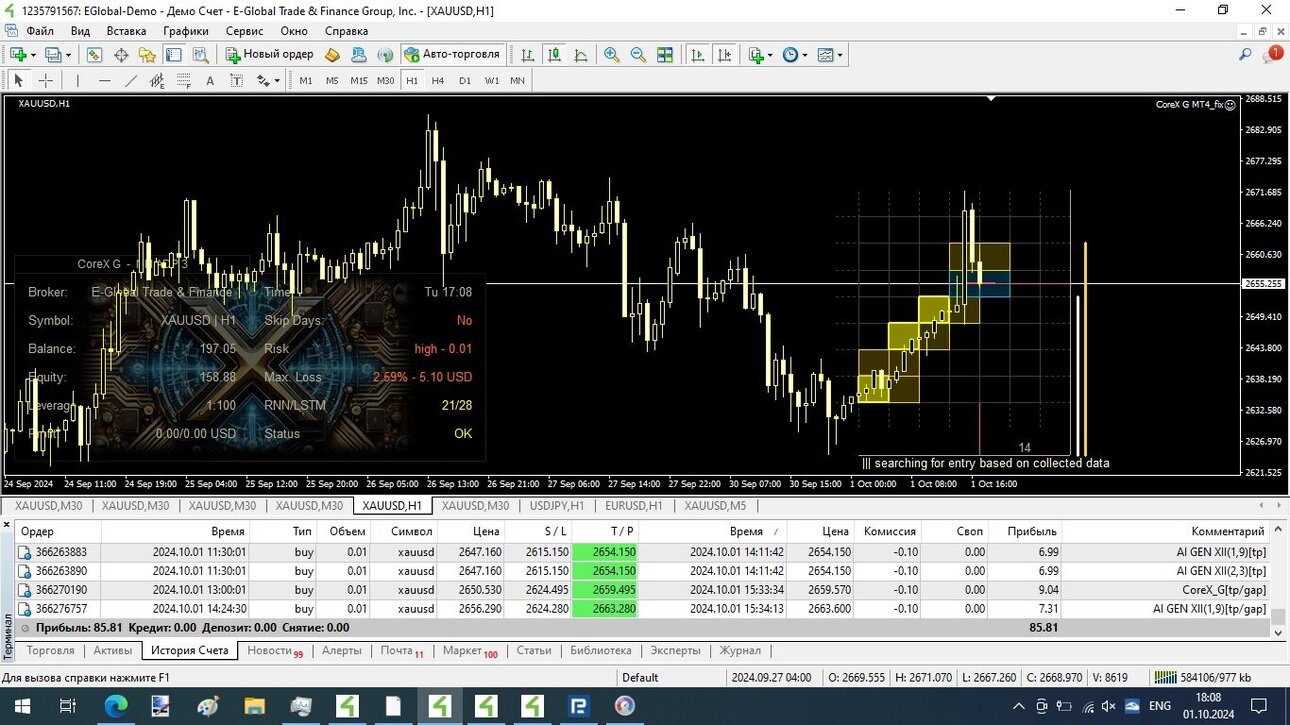Open the Файл menu
Screen dimensions: 1290x725
[40, 31]
